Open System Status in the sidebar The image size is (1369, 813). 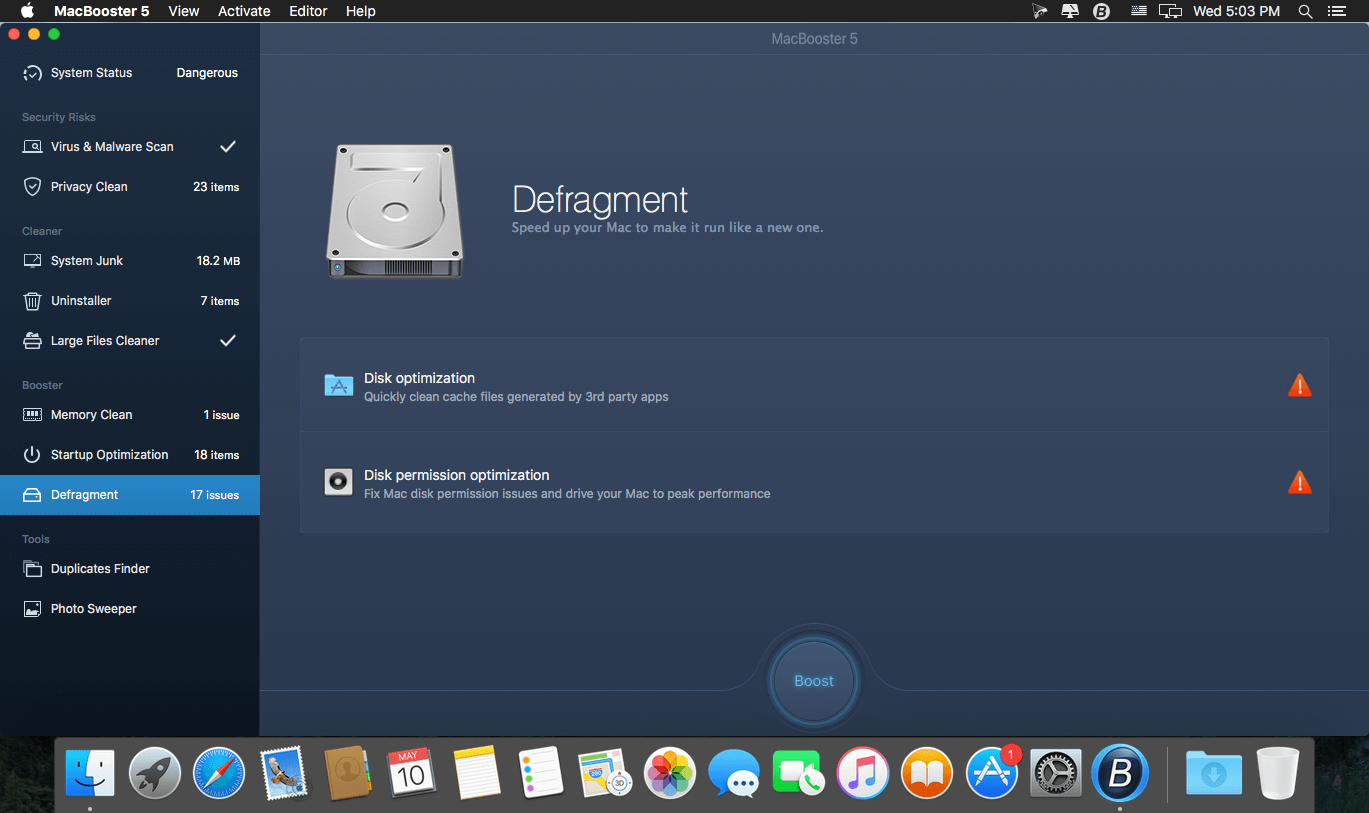point(130,73)
